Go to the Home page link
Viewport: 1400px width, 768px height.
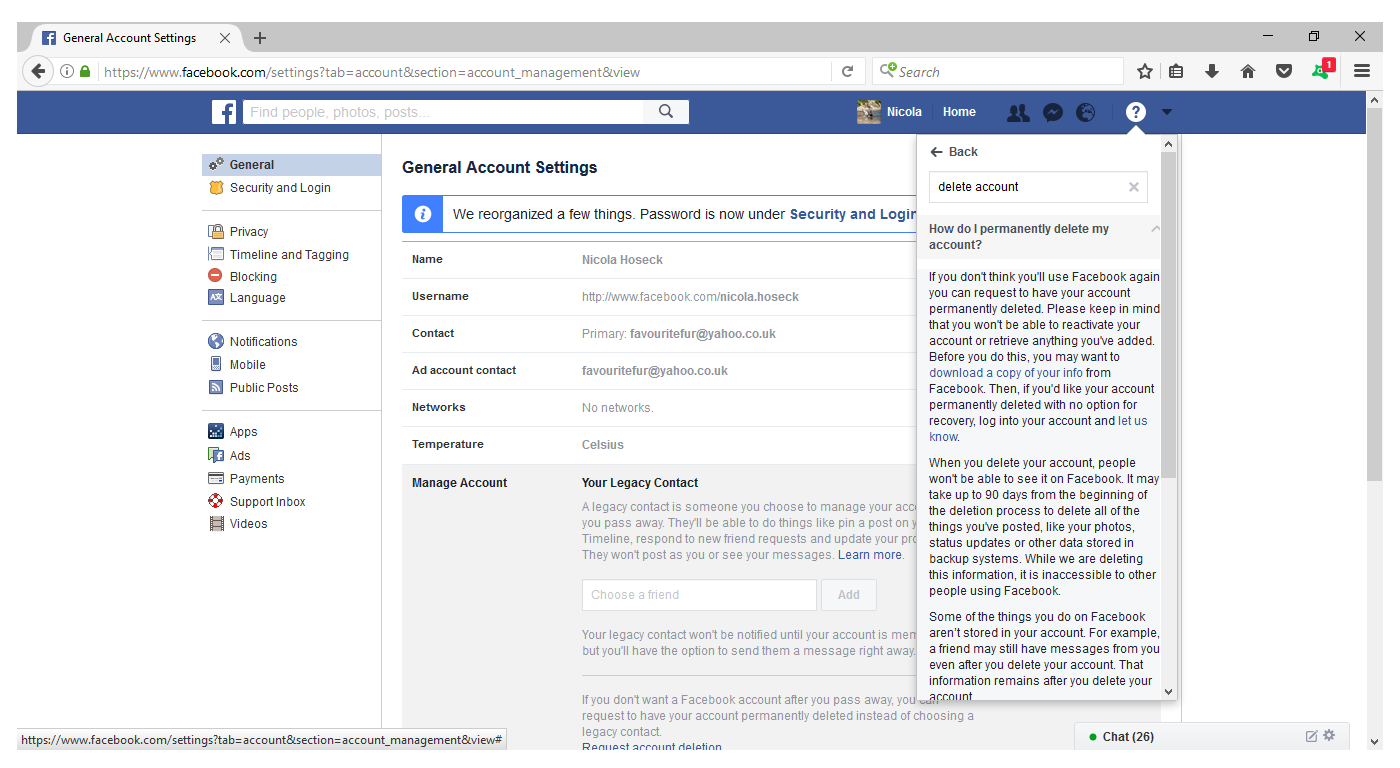[959, 112]
